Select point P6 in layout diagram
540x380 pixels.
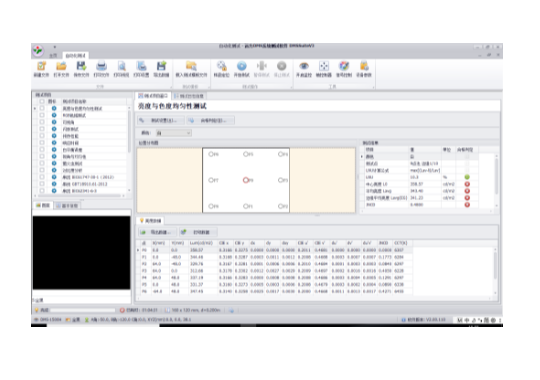(x=211, y=154)
